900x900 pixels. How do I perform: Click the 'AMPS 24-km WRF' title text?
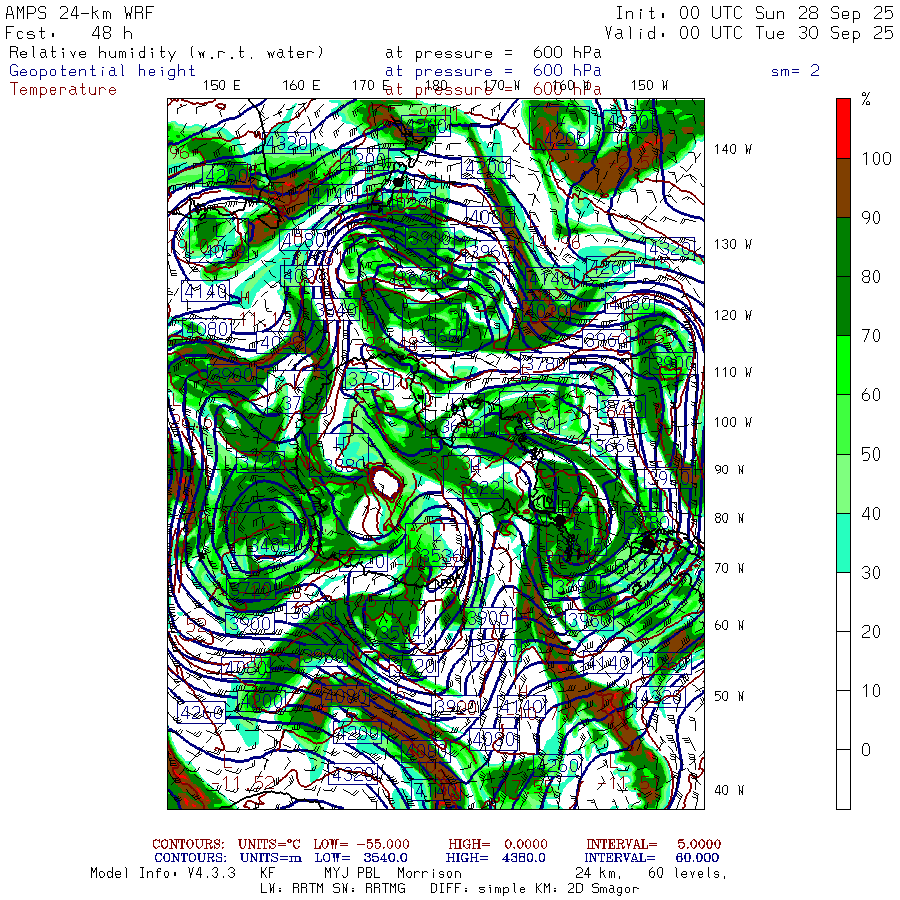coord(79,13)
